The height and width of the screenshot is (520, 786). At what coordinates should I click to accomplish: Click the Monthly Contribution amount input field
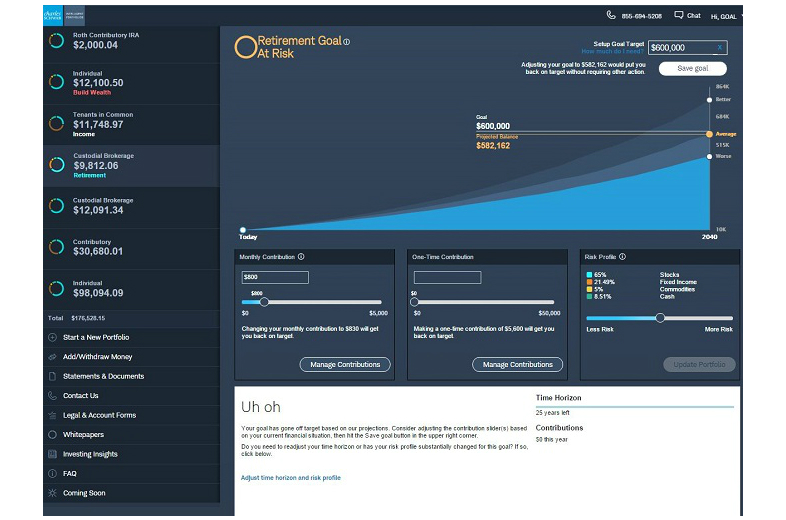pyautogui.click(x=275, y=277)
